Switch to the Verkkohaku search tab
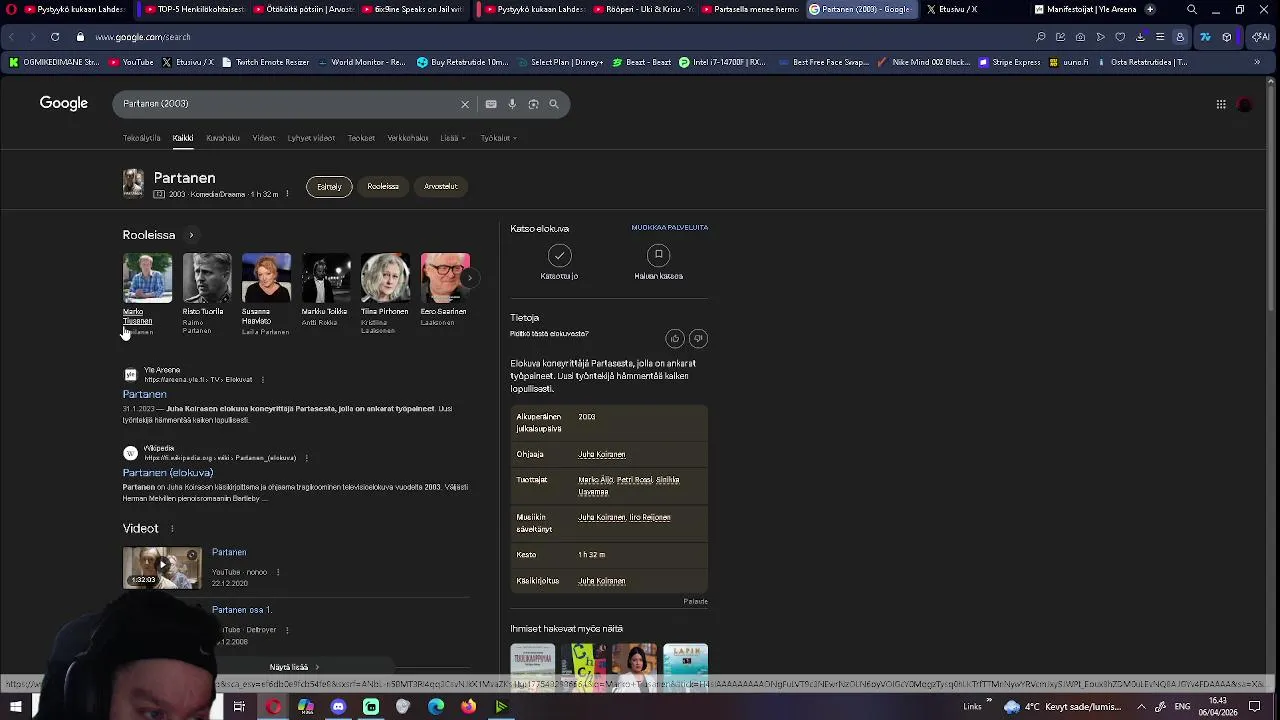 pos(408,138)
